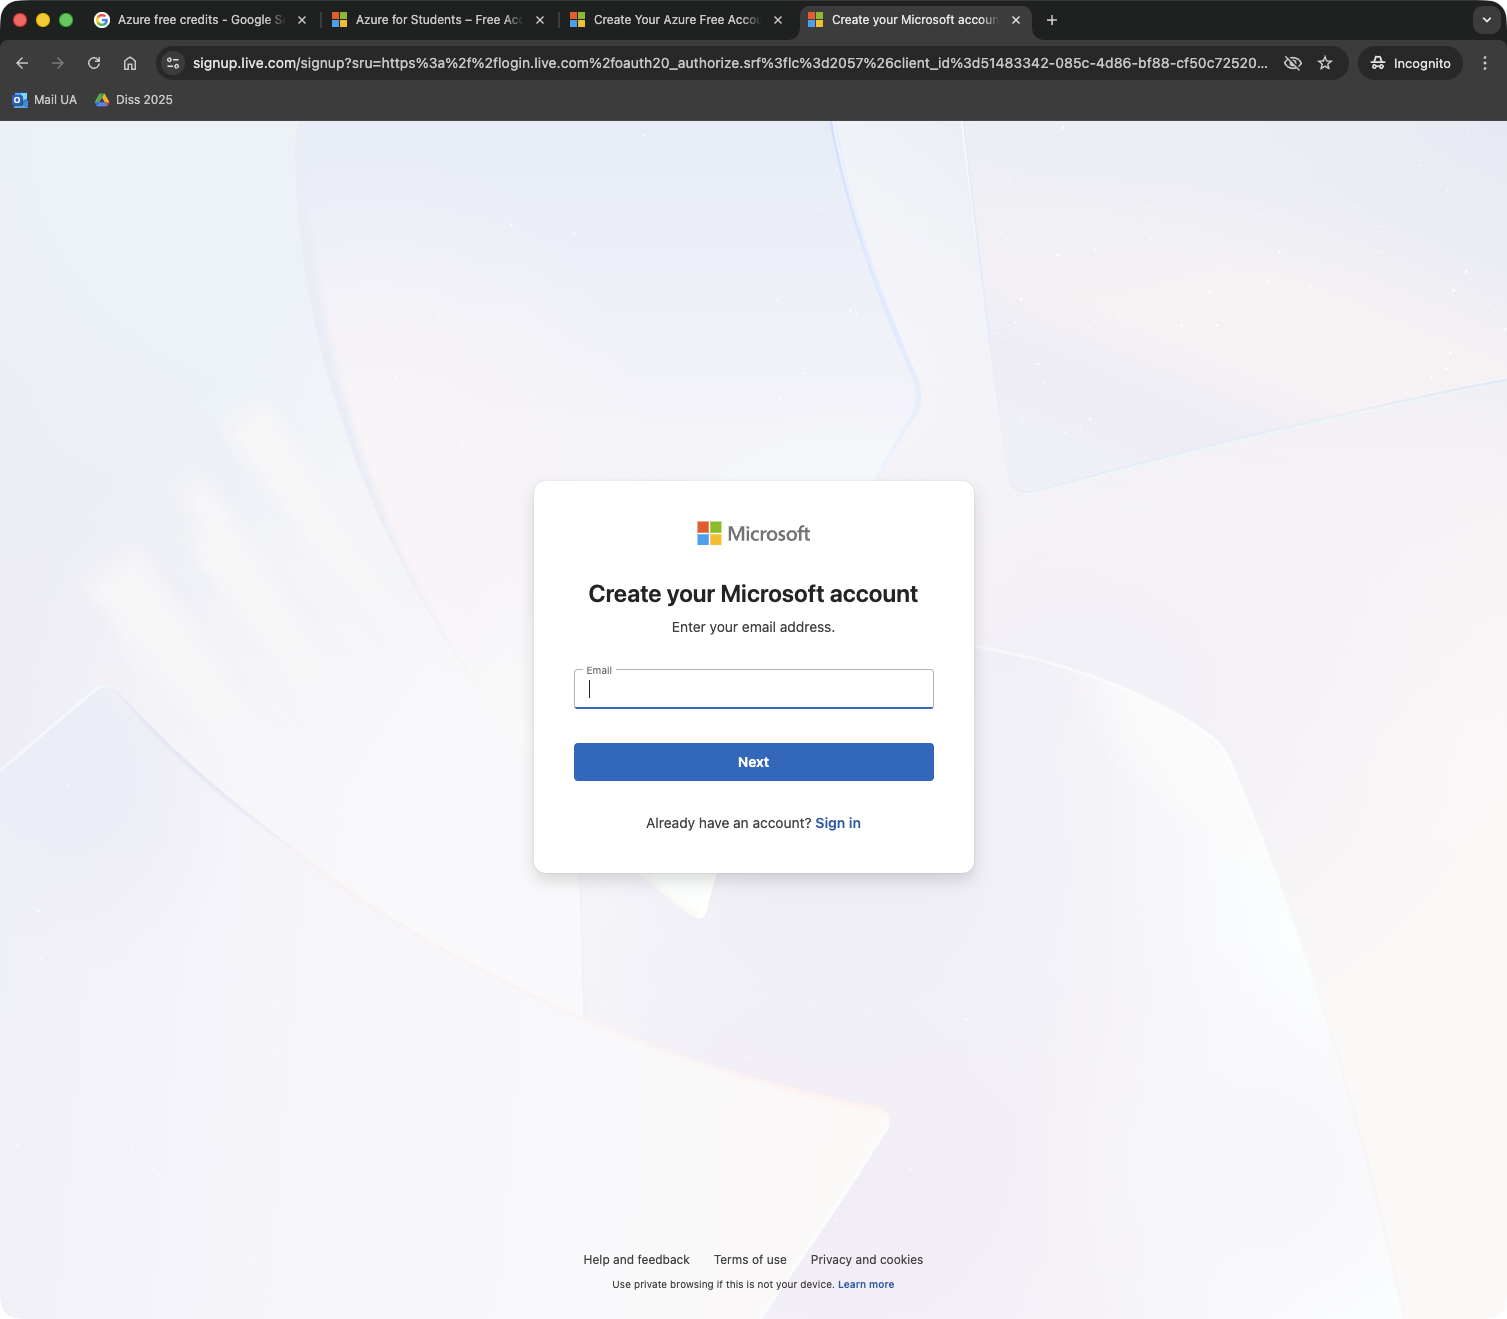Open the Mail UA bookmark
Viewport: 1507px width, 1319px height.
pos(45,100)
